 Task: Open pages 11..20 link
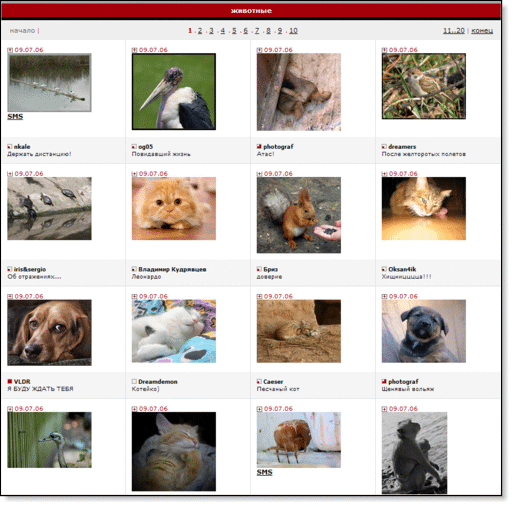[x=454, y=31]
